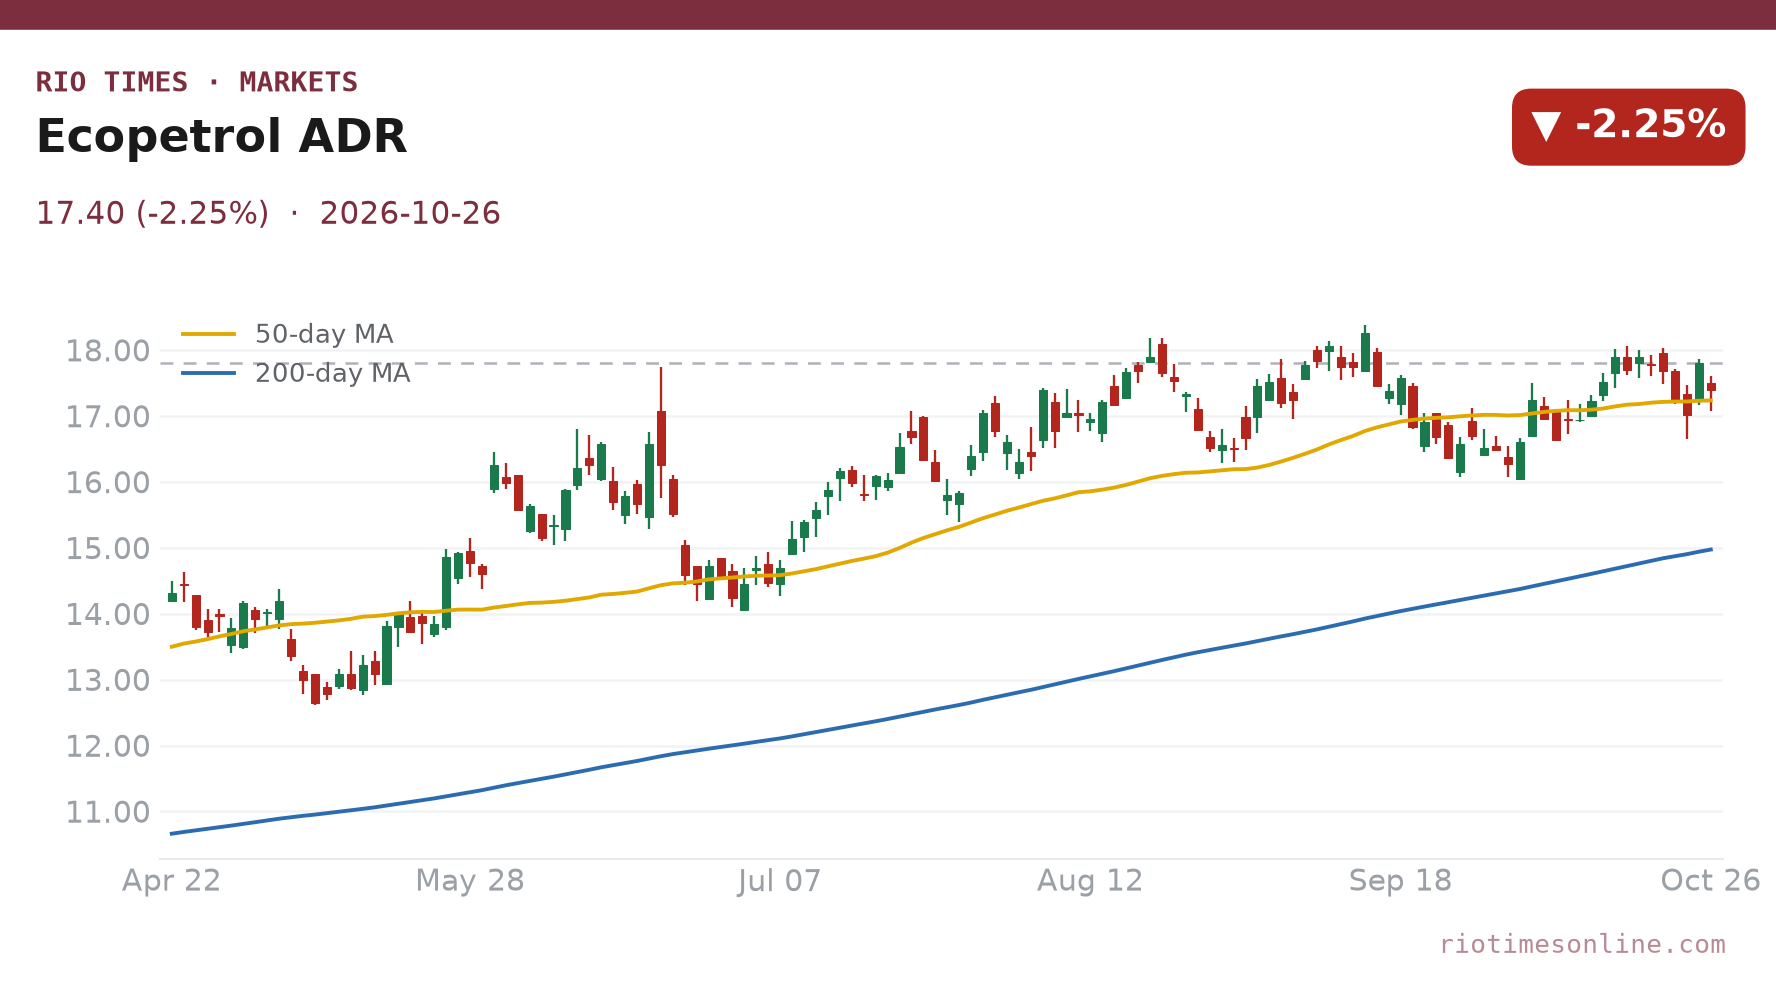Click the 18.00 y-axis label
The image size is (1776, 999).
(x=107, y=352)
